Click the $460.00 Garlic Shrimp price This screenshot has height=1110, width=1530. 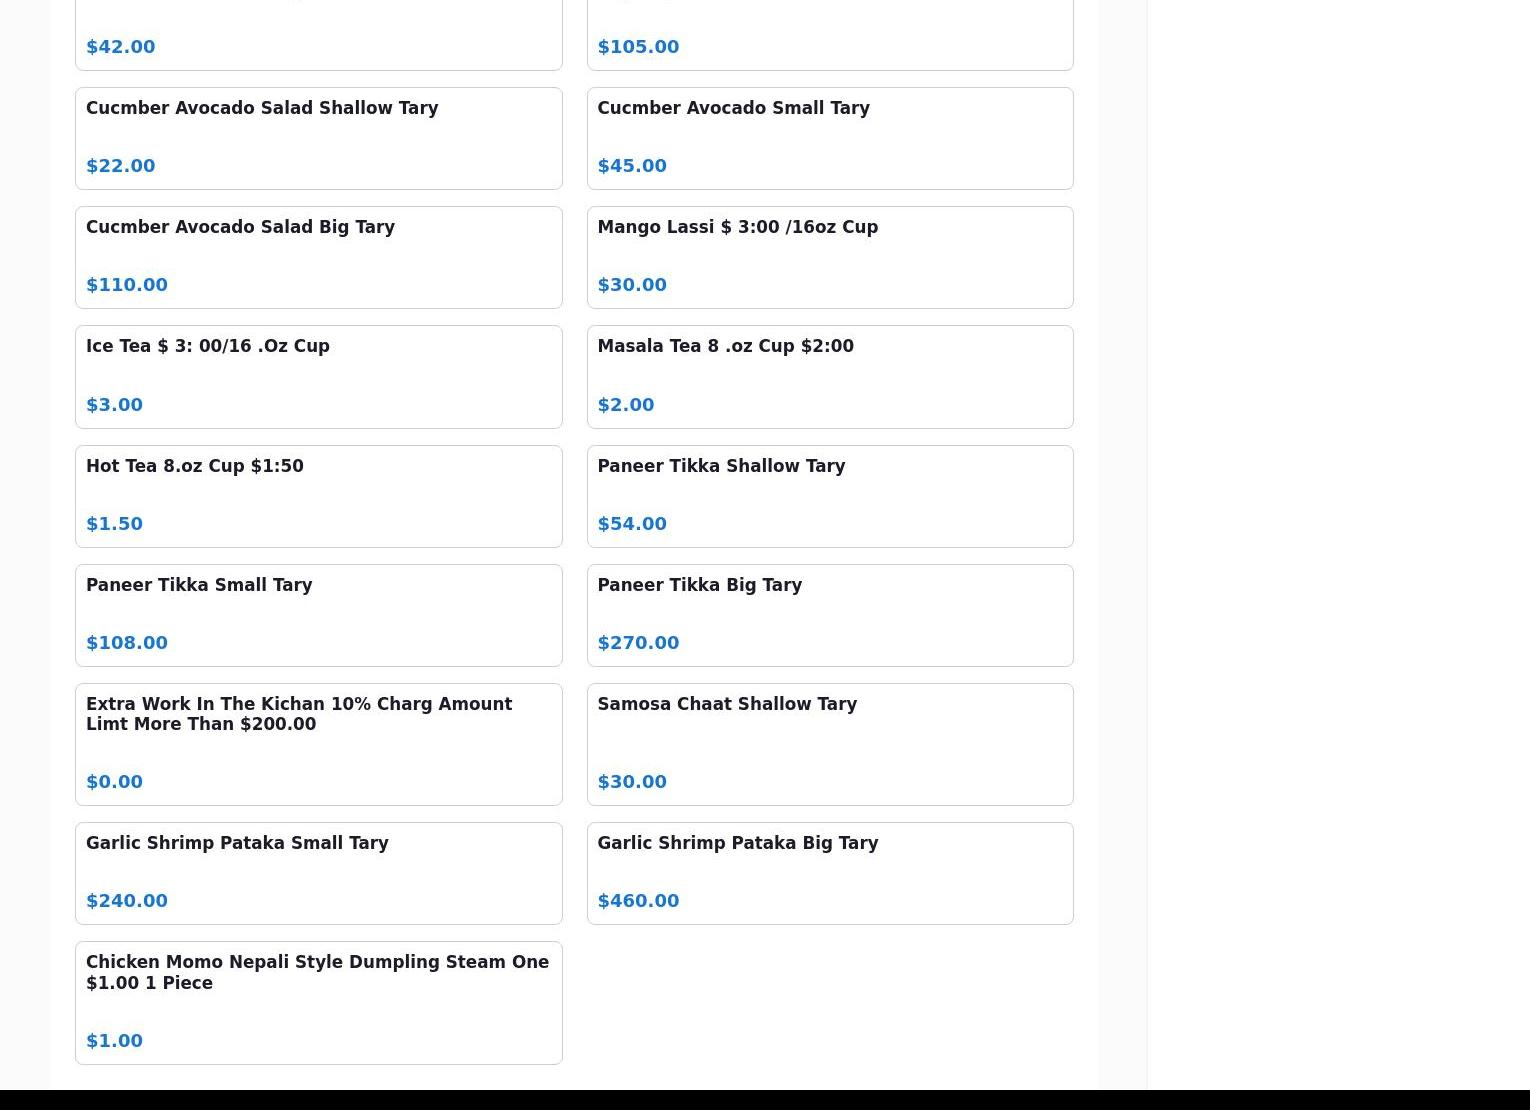[x=638, y=901]
